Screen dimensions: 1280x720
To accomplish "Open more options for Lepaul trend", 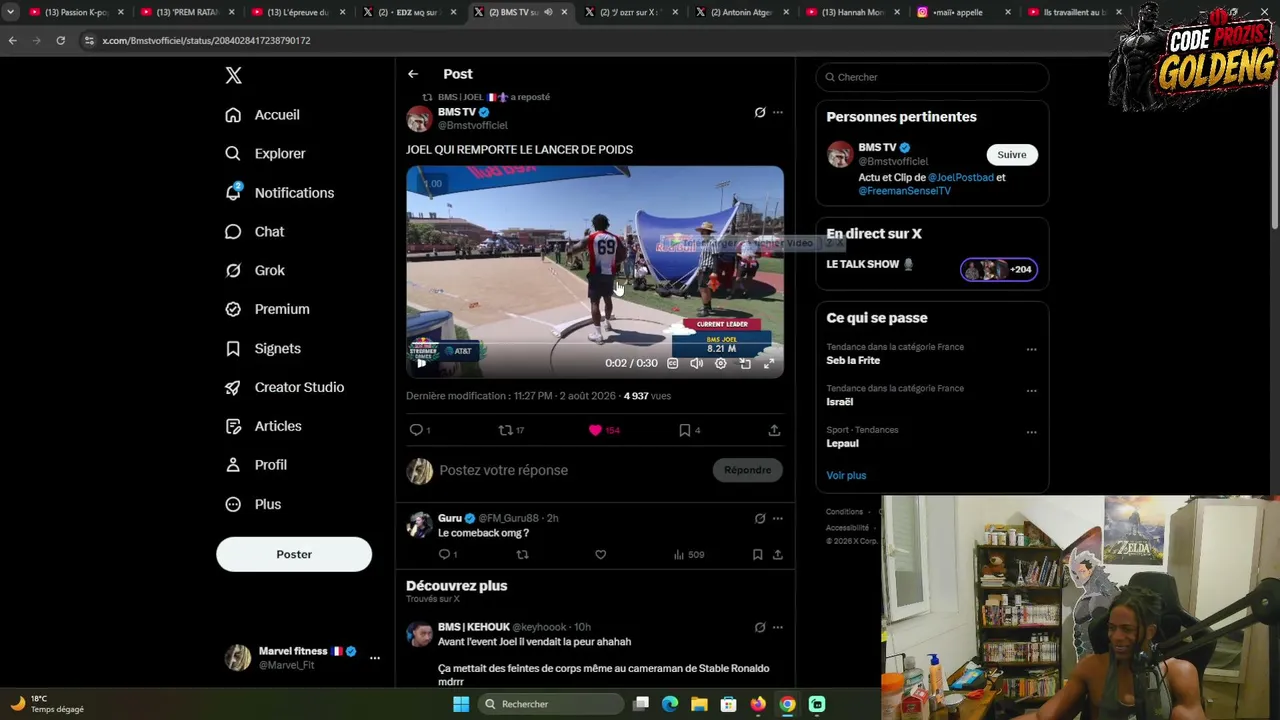I will click(1031, 433).
